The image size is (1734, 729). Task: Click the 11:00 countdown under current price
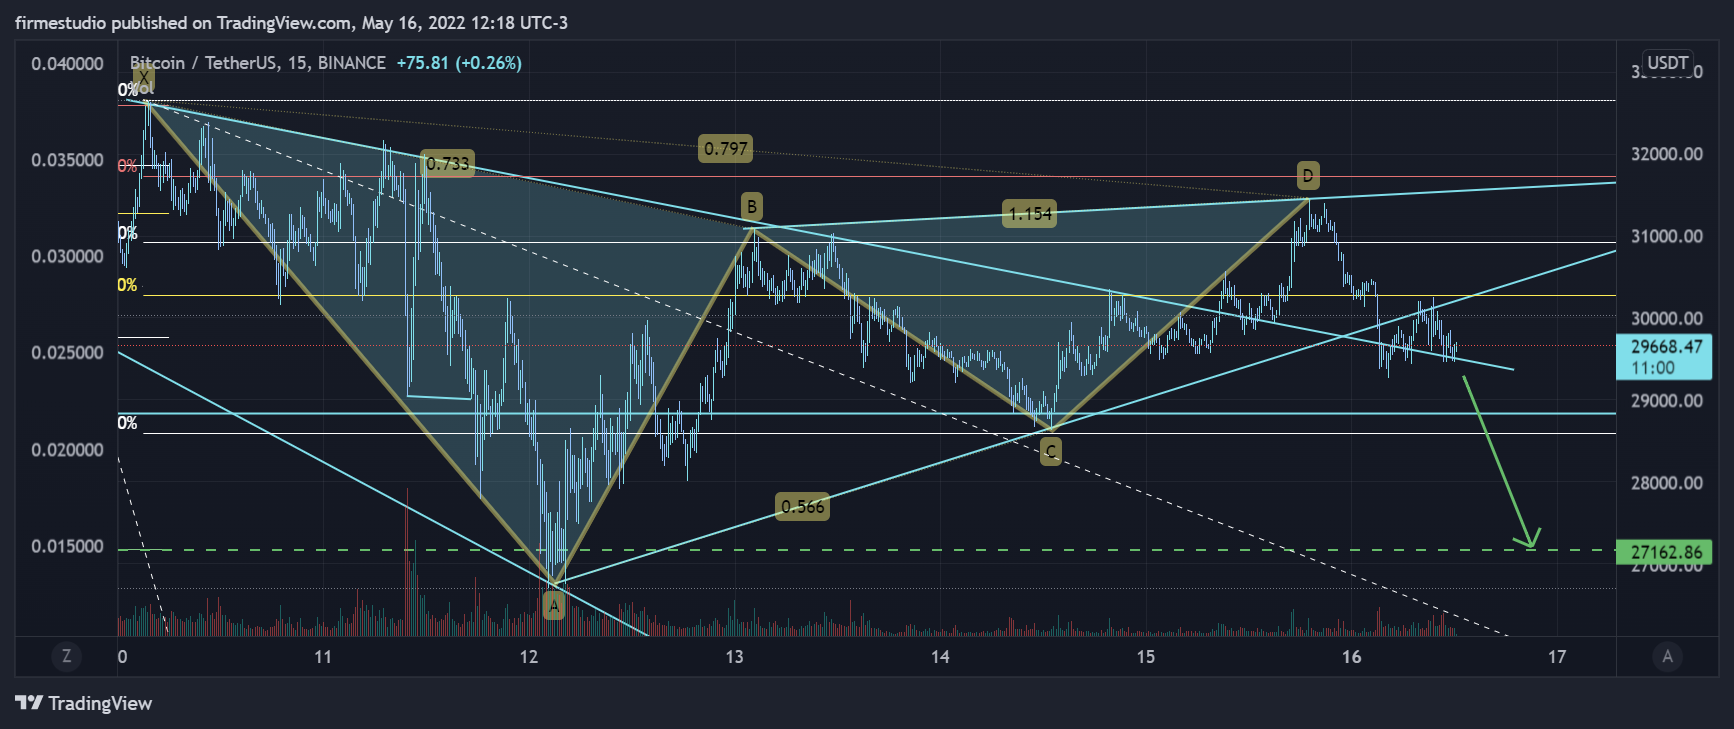[x=1651, y=368]
